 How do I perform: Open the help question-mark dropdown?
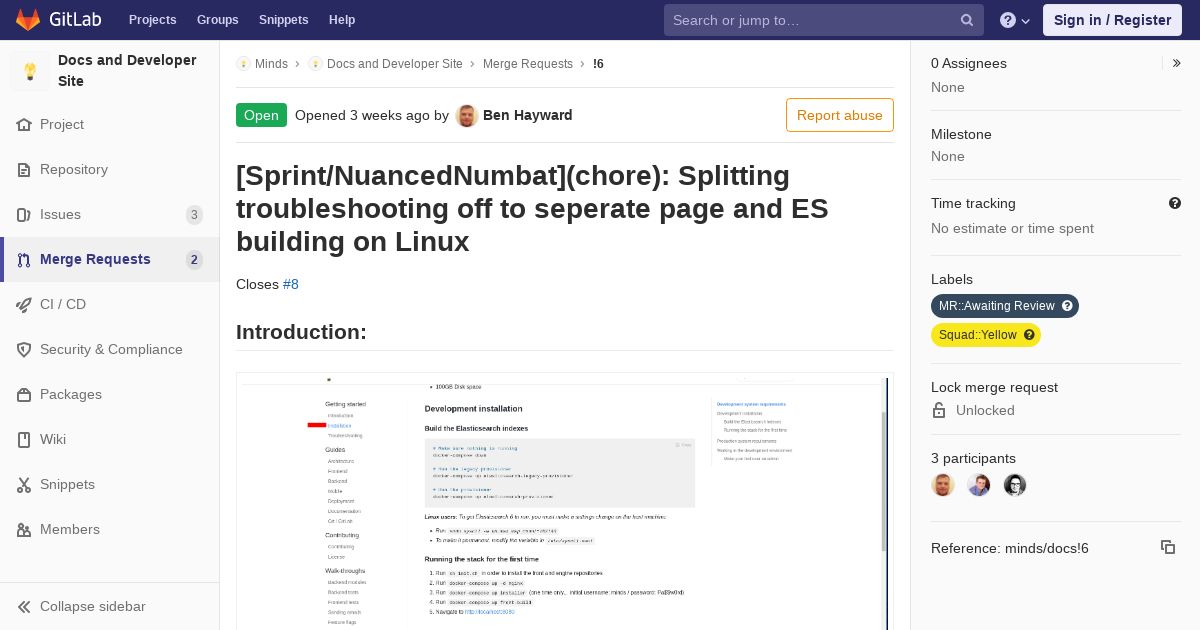click(x=1015, y=20)
